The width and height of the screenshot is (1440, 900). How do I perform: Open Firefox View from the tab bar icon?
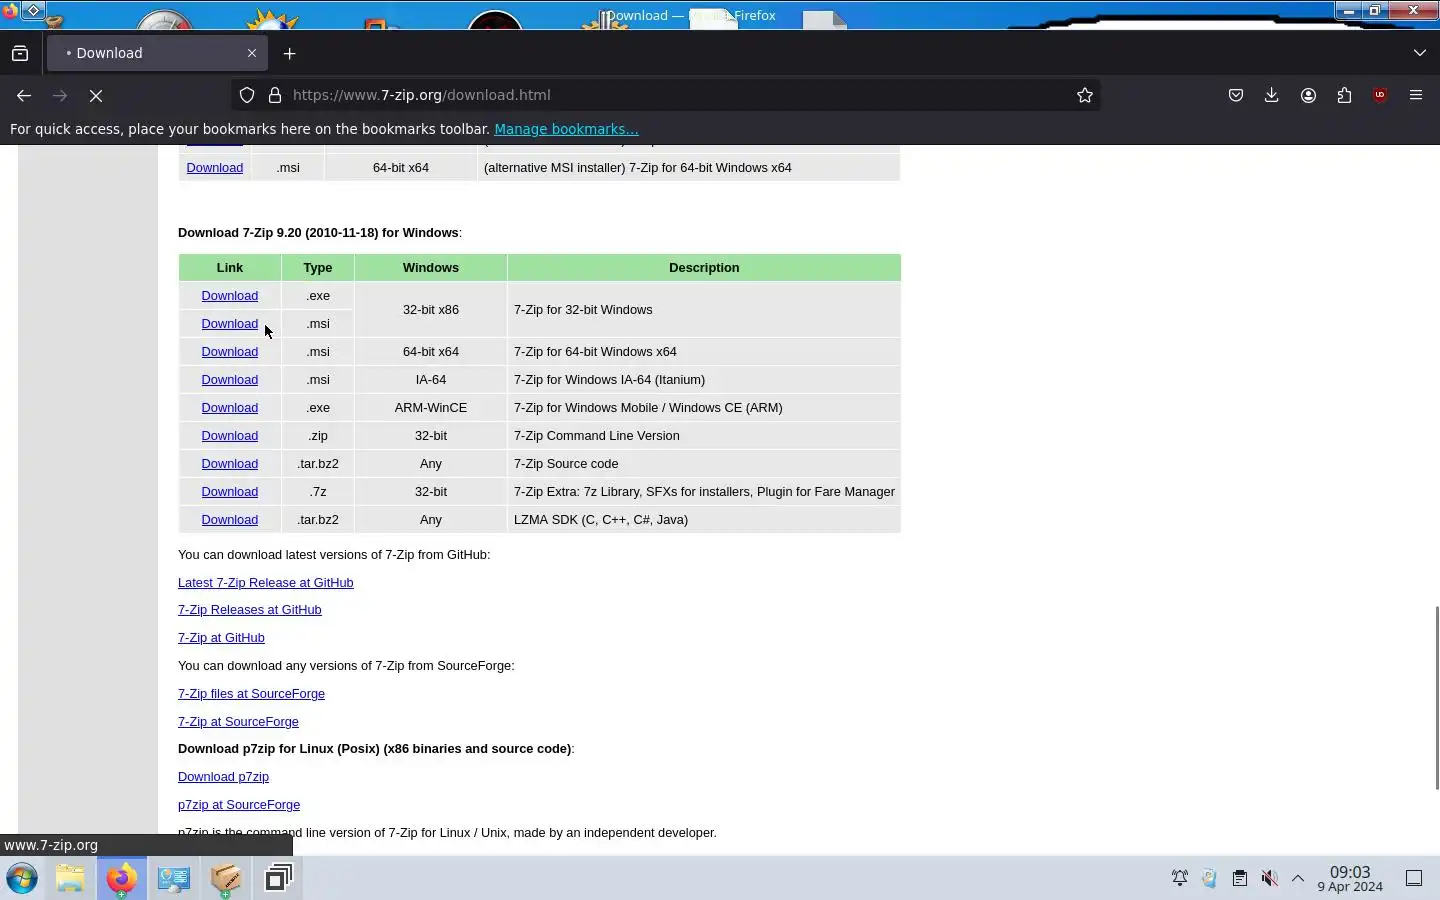(20, 53)
